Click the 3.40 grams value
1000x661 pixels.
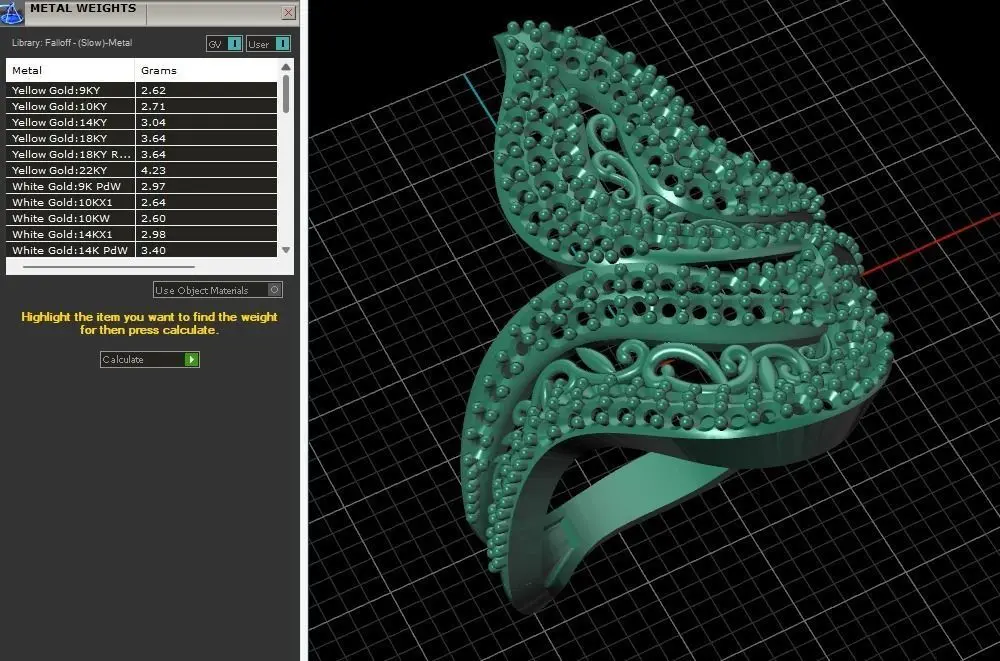153,250
